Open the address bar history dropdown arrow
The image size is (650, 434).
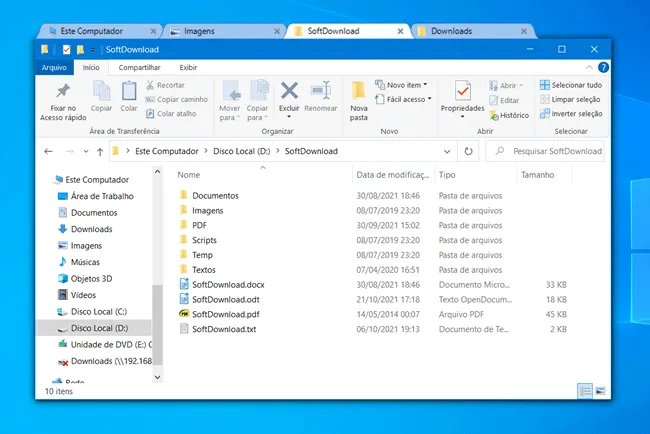pyautogui.click(x=447, y=151)
